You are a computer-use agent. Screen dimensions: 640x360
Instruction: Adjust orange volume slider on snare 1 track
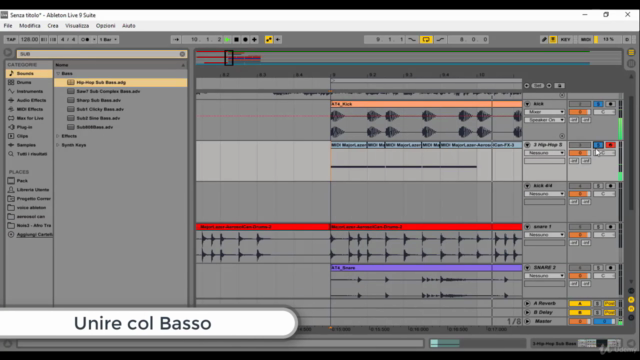coord(580,235)
